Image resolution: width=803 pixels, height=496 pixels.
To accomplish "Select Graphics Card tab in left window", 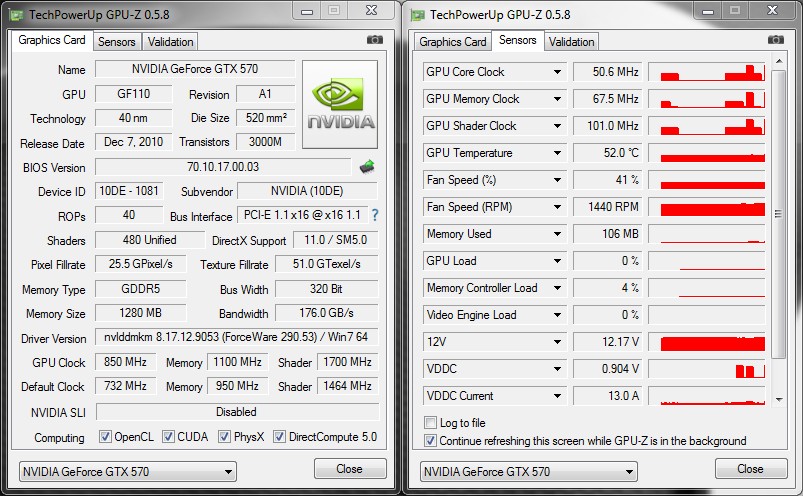I will pyautogui.click(x=52, y=40).
